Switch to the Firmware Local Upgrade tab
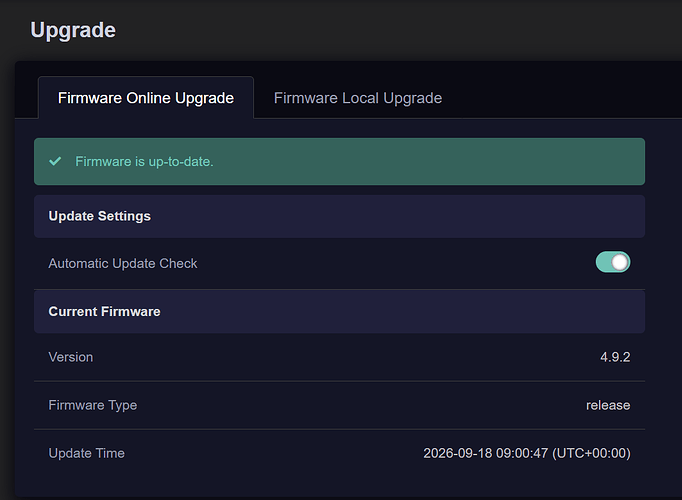 click(358, 98)
